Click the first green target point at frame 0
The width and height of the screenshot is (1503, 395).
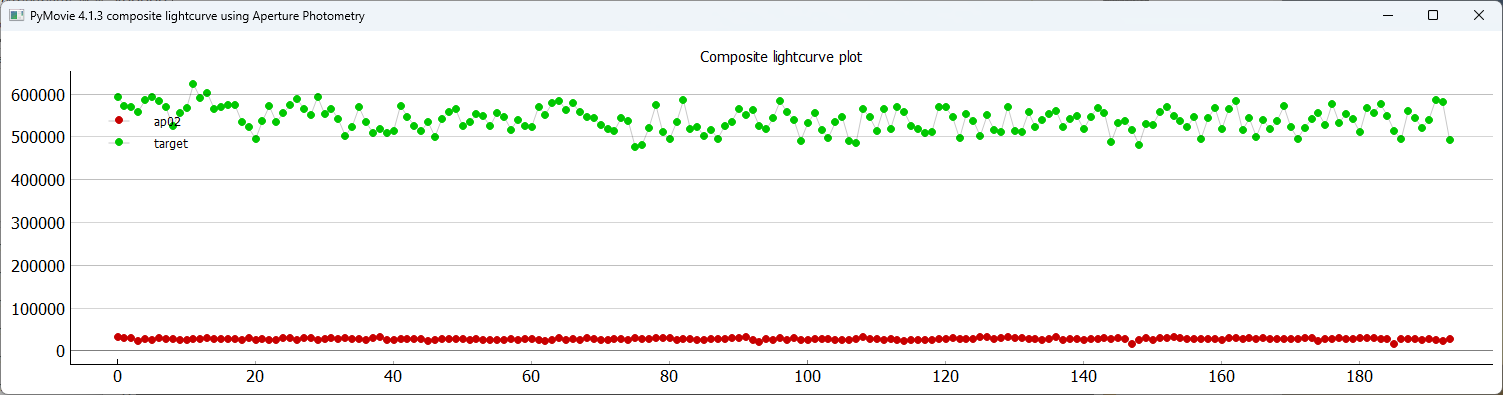point(118,97)
